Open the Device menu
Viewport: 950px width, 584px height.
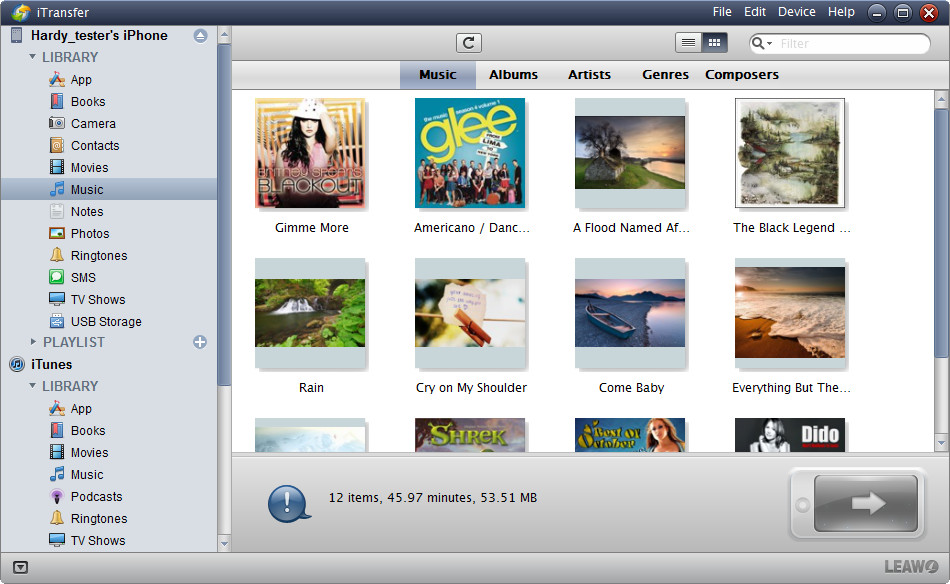point(796,12)
